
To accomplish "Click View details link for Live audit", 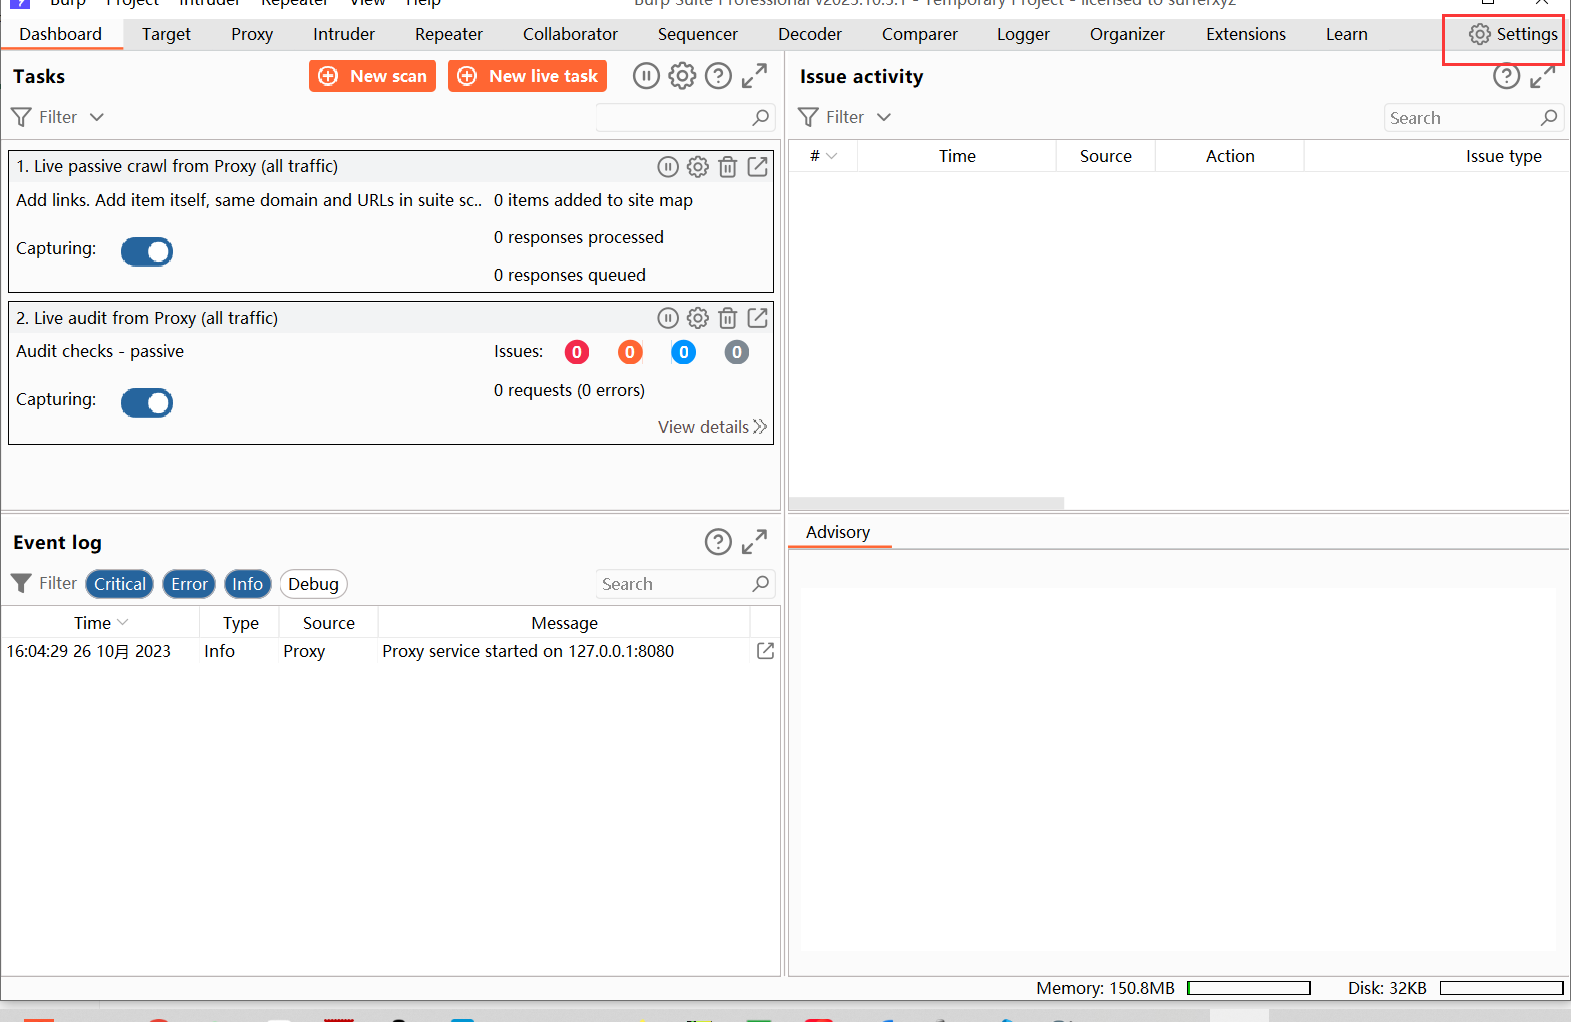I will click(712, 427).
